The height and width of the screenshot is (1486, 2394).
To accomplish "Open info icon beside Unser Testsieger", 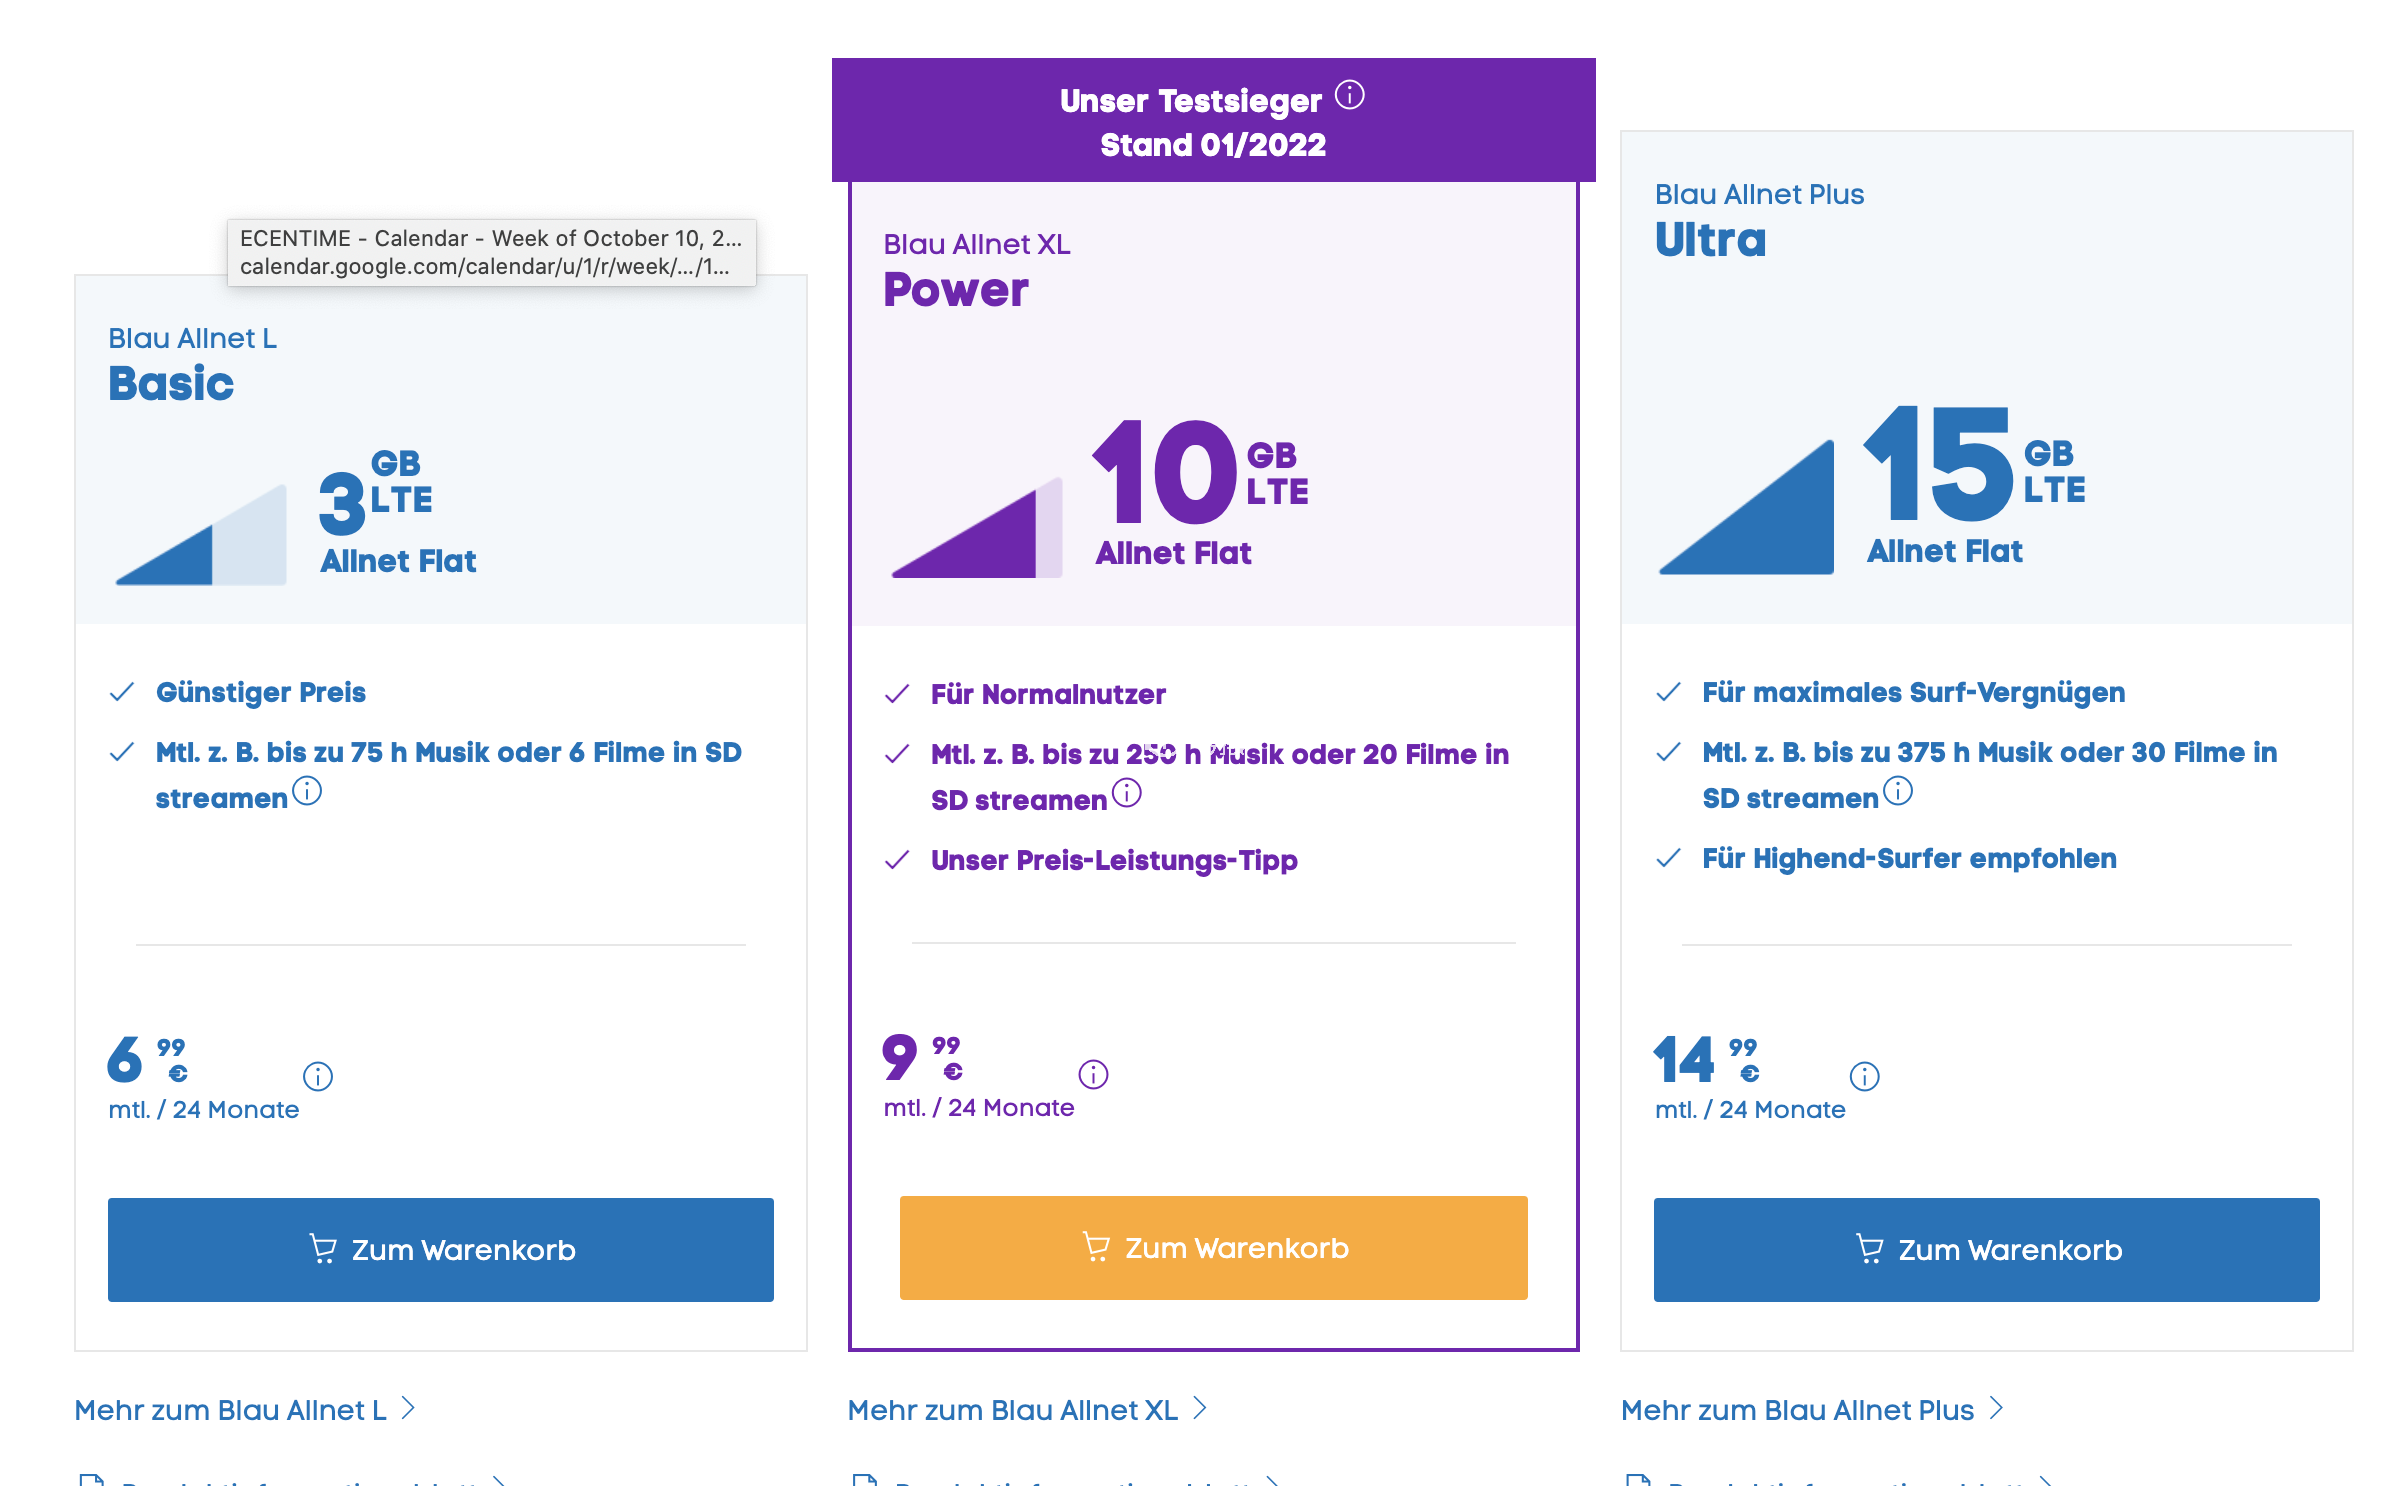I will pos(1349,95).
